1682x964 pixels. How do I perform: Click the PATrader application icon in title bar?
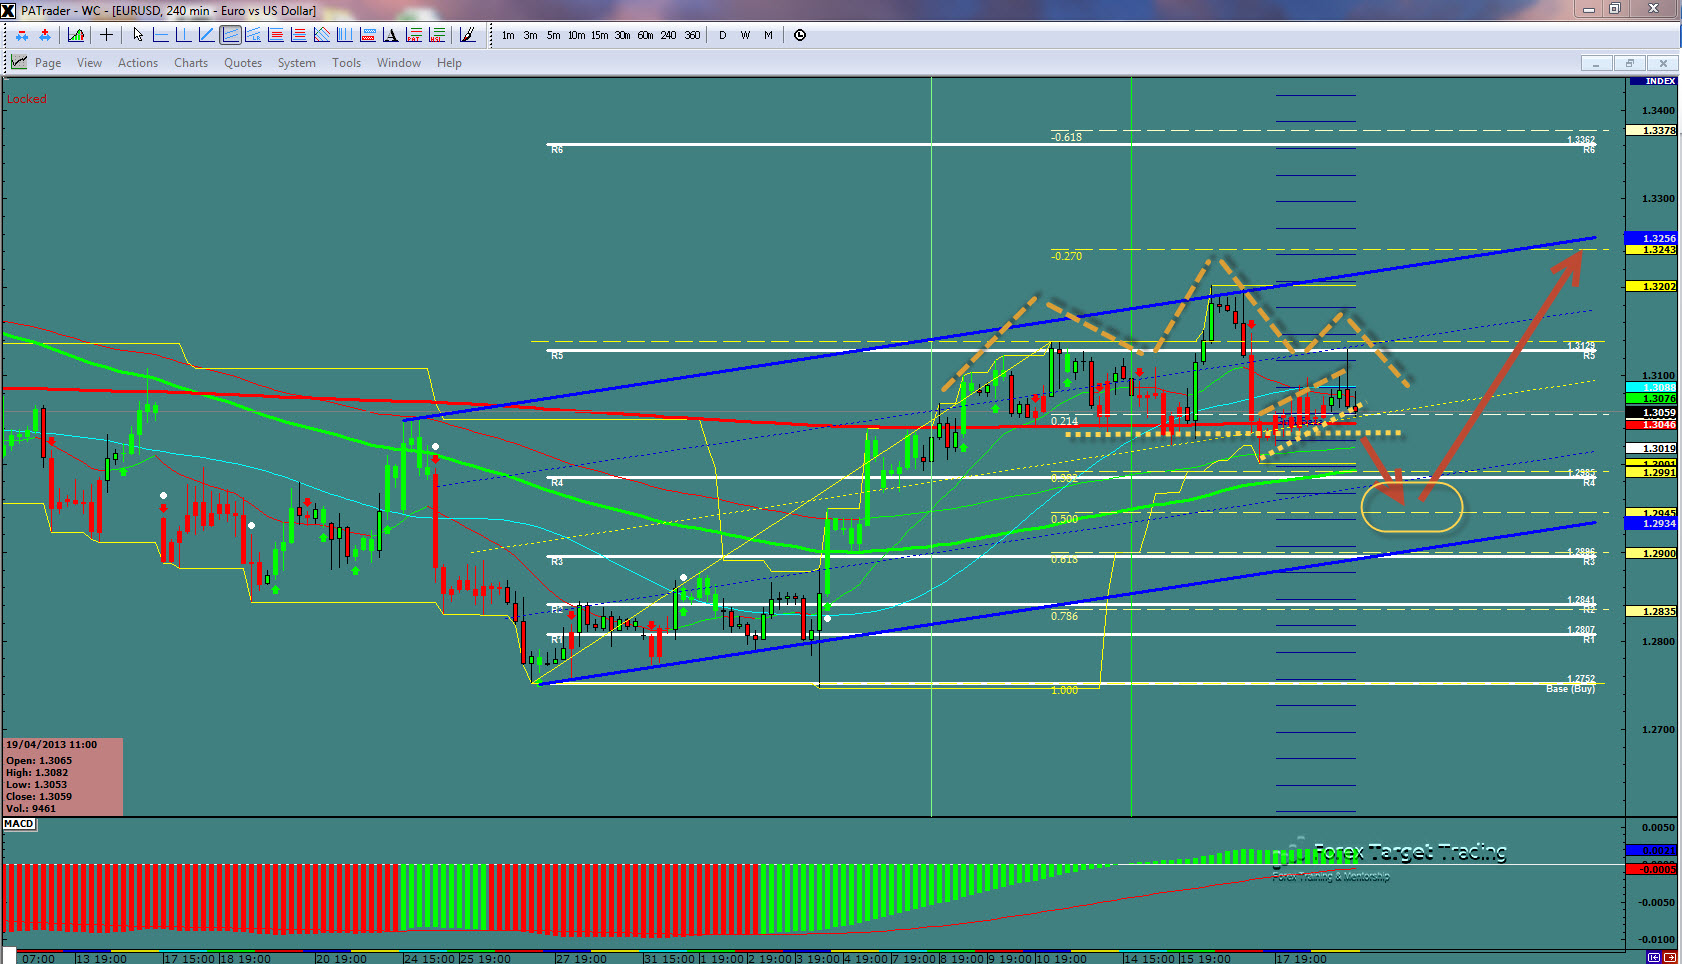(x=8, y=10)
